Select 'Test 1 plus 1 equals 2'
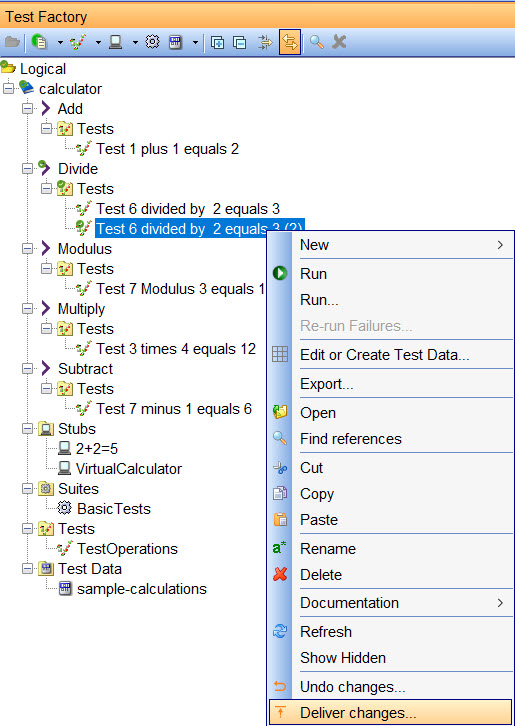This screenshot has width=515, height=726. [x=167, y=149]
